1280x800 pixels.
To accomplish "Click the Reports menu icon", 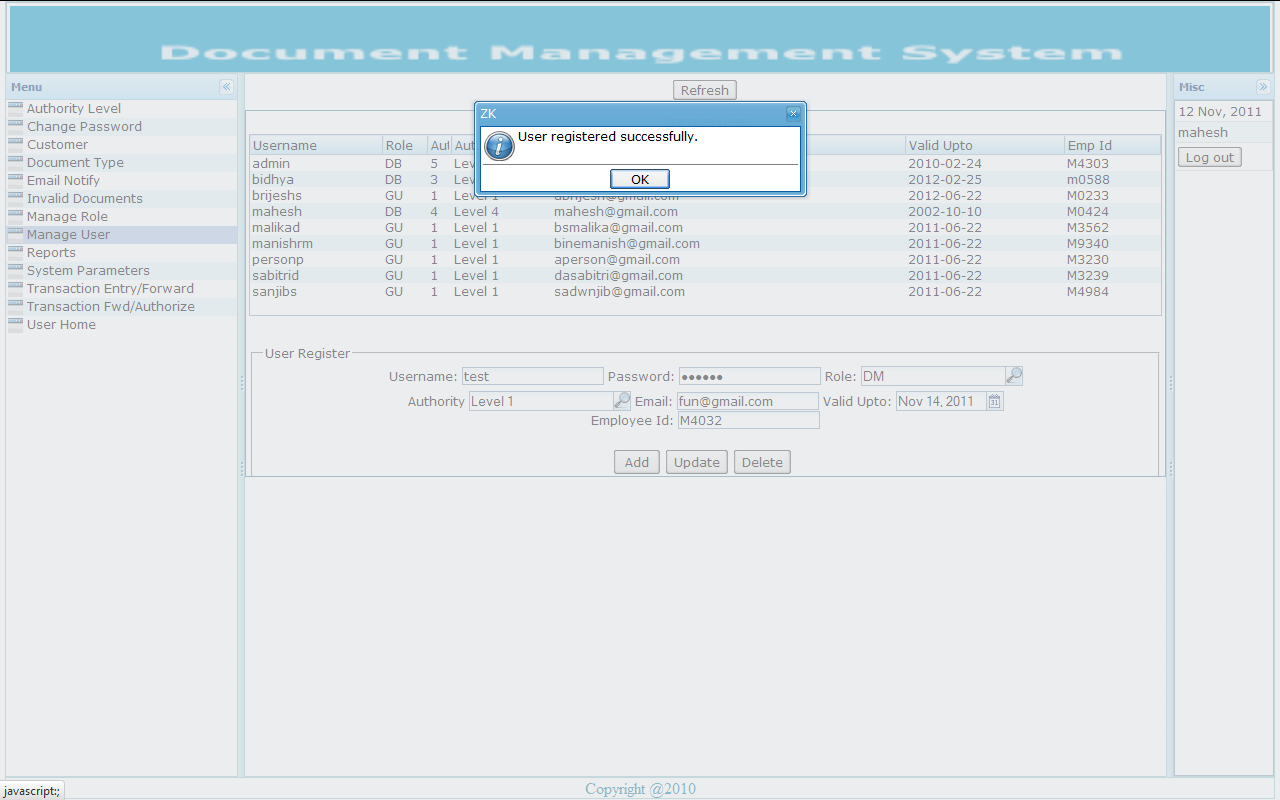I will pyautogui.click(x=15, y=252).
